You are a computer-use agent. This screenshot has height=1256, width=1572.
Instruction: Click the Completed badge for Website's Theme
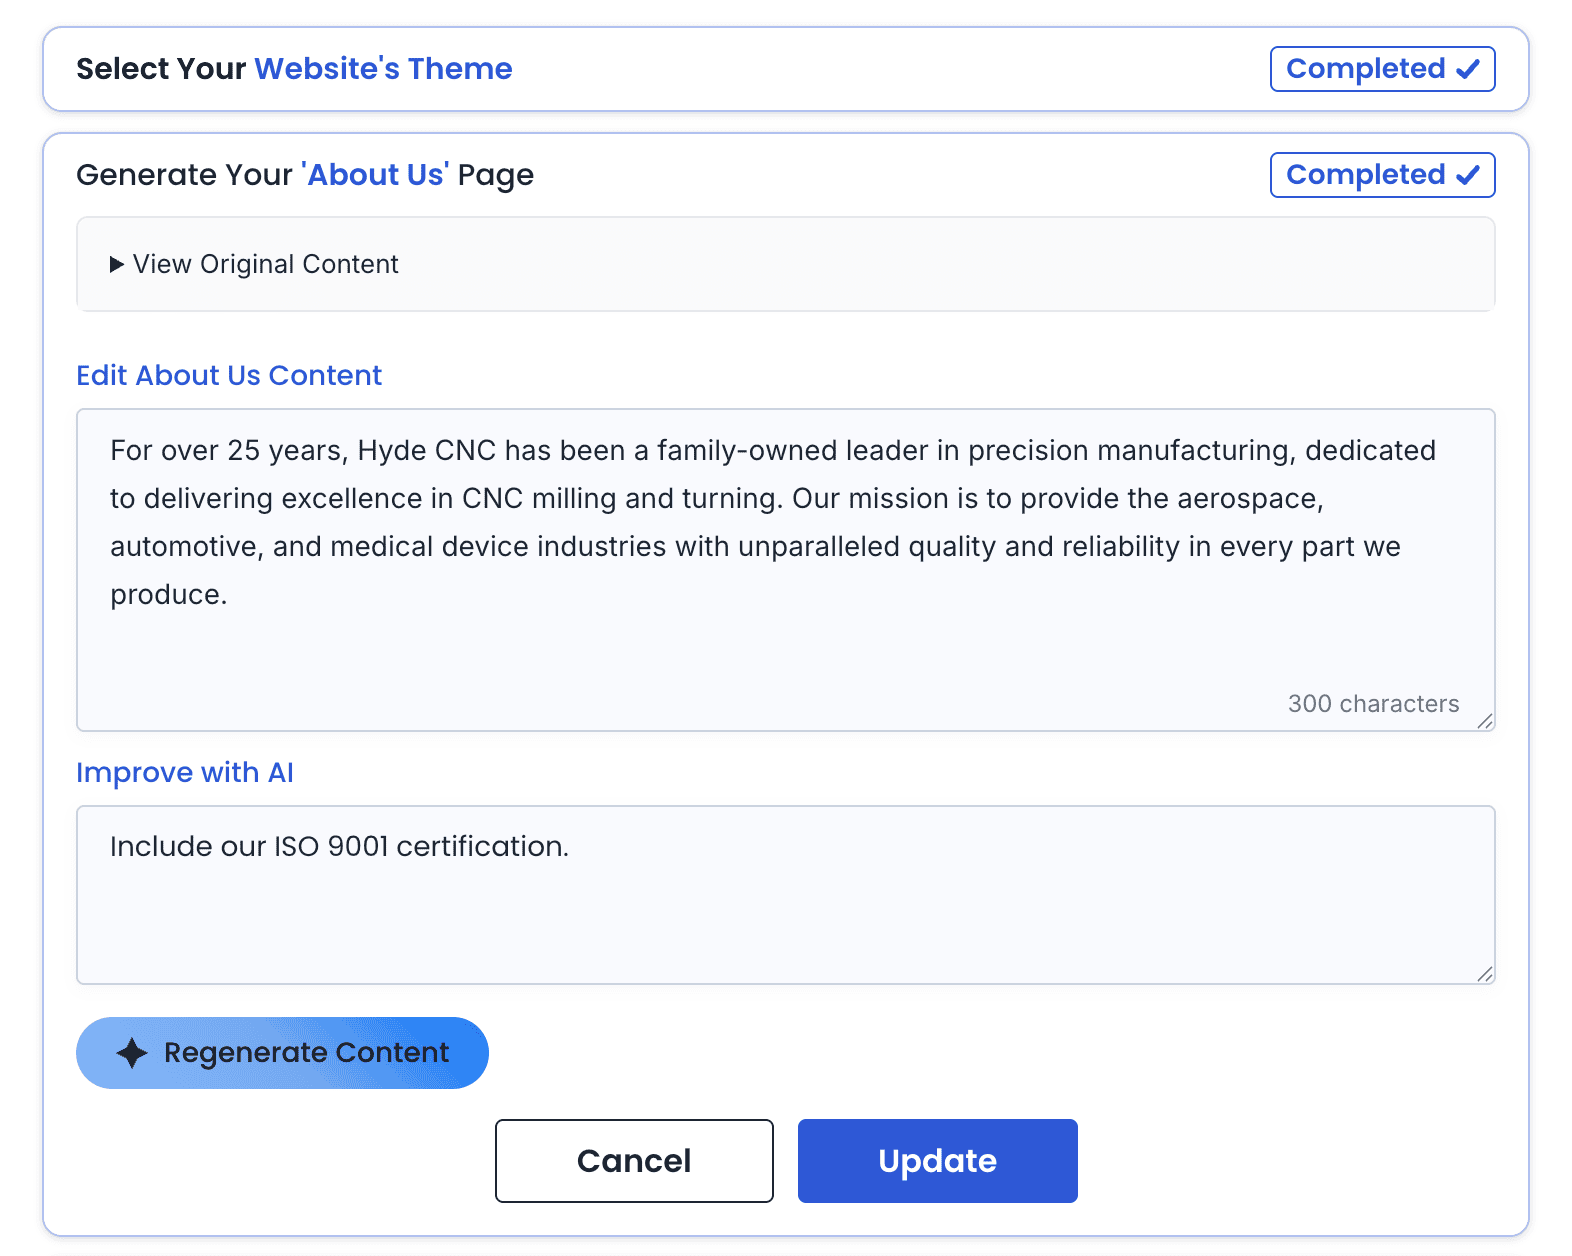click(1381, 69)
